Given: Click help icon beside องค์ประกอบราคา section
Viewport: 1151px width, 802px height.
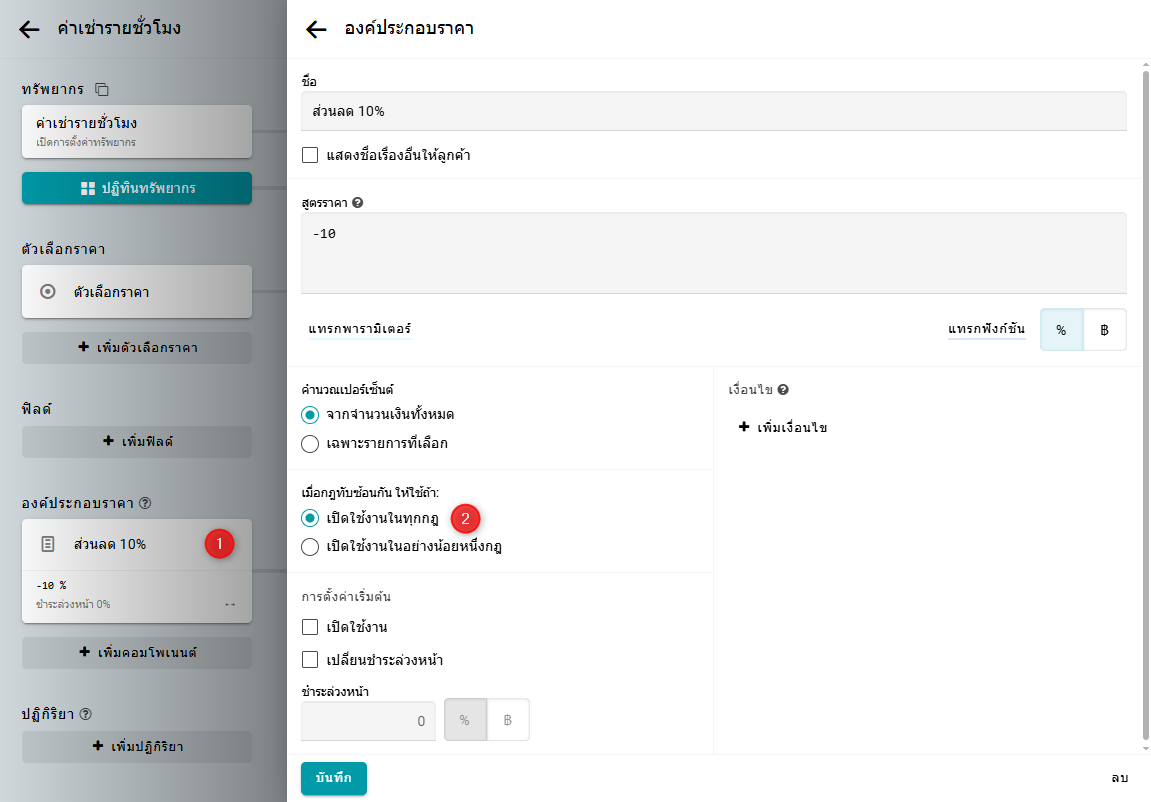Looking at the screenshot, I should 145,503.
